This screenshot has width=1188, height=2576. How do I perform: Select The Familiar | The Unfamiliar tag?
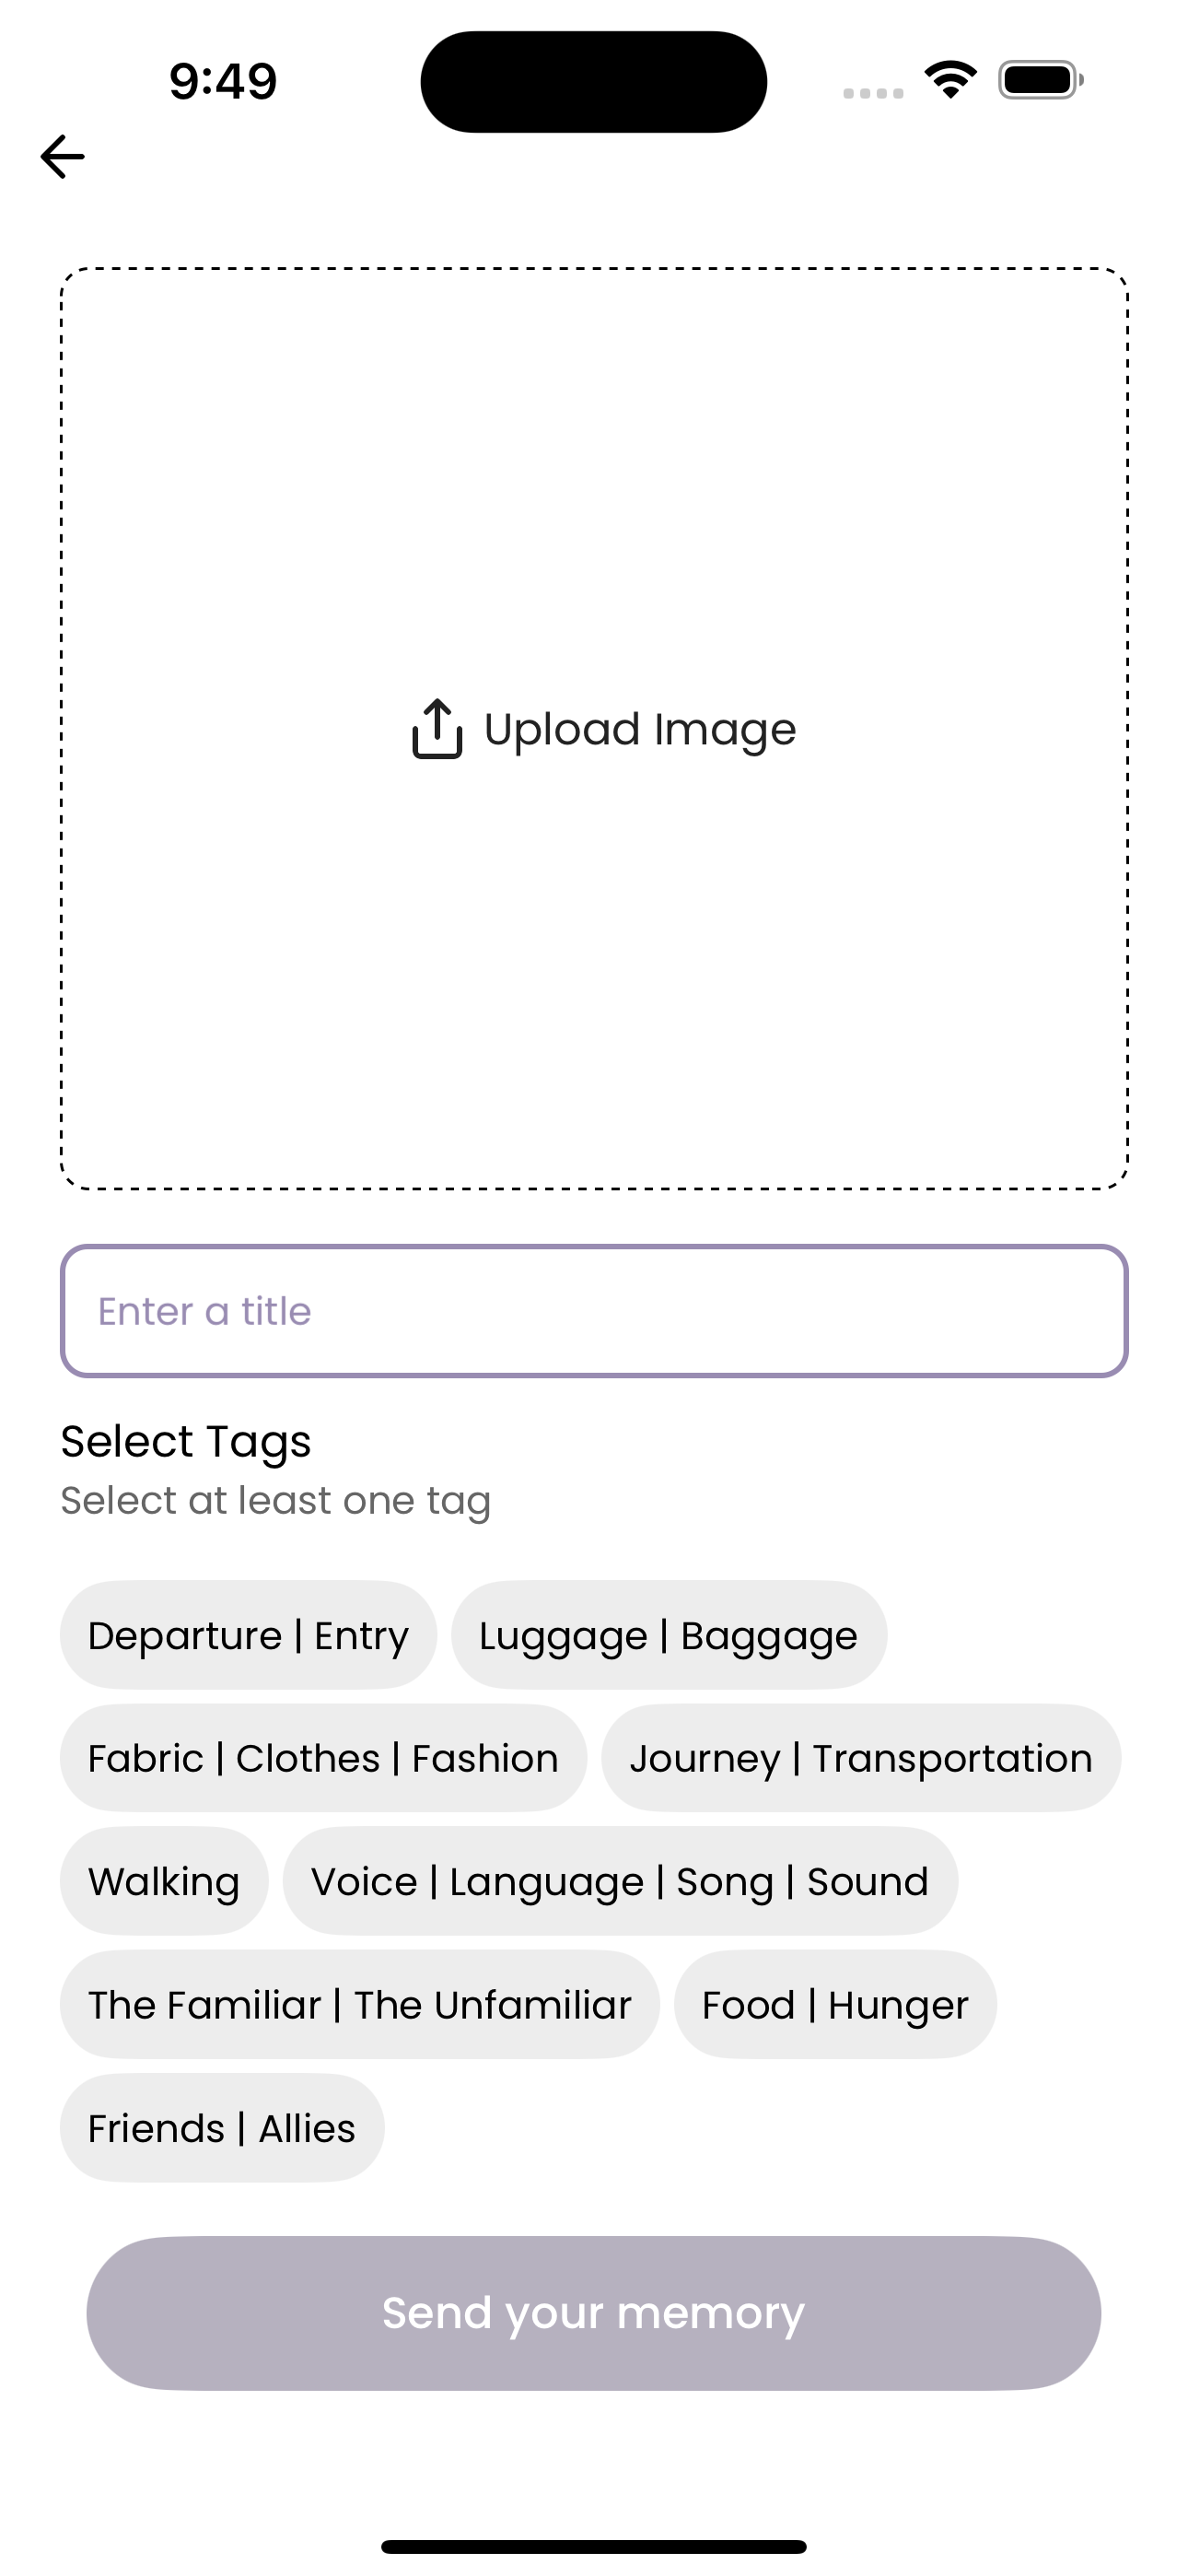[x=360, y=2004]
